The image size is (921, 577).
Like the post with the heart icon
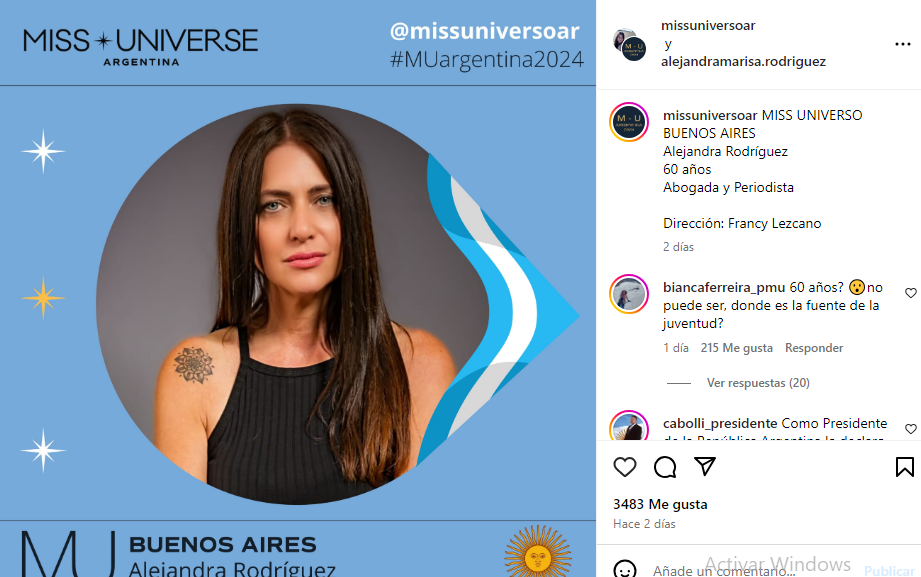[624, 467]
